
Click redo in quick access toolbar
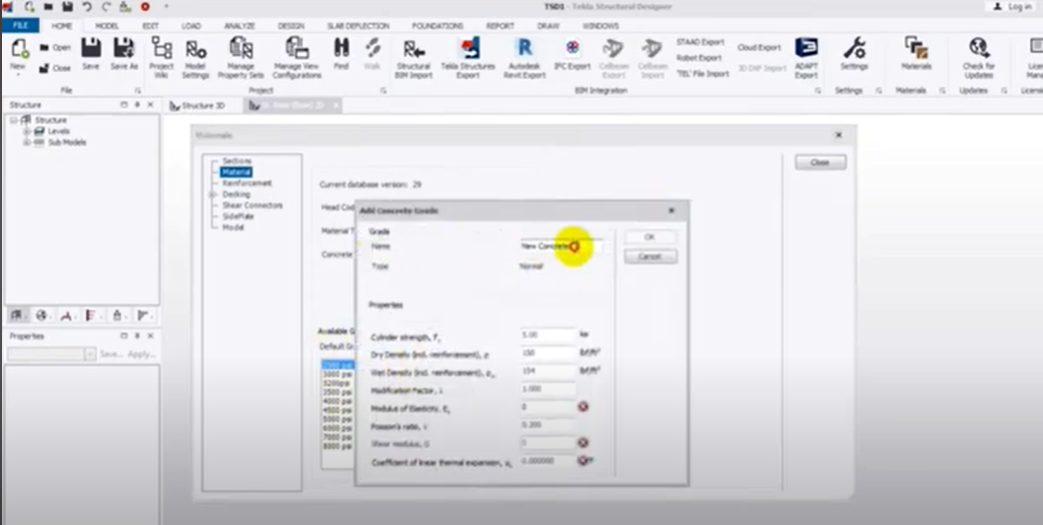point(106,7)
